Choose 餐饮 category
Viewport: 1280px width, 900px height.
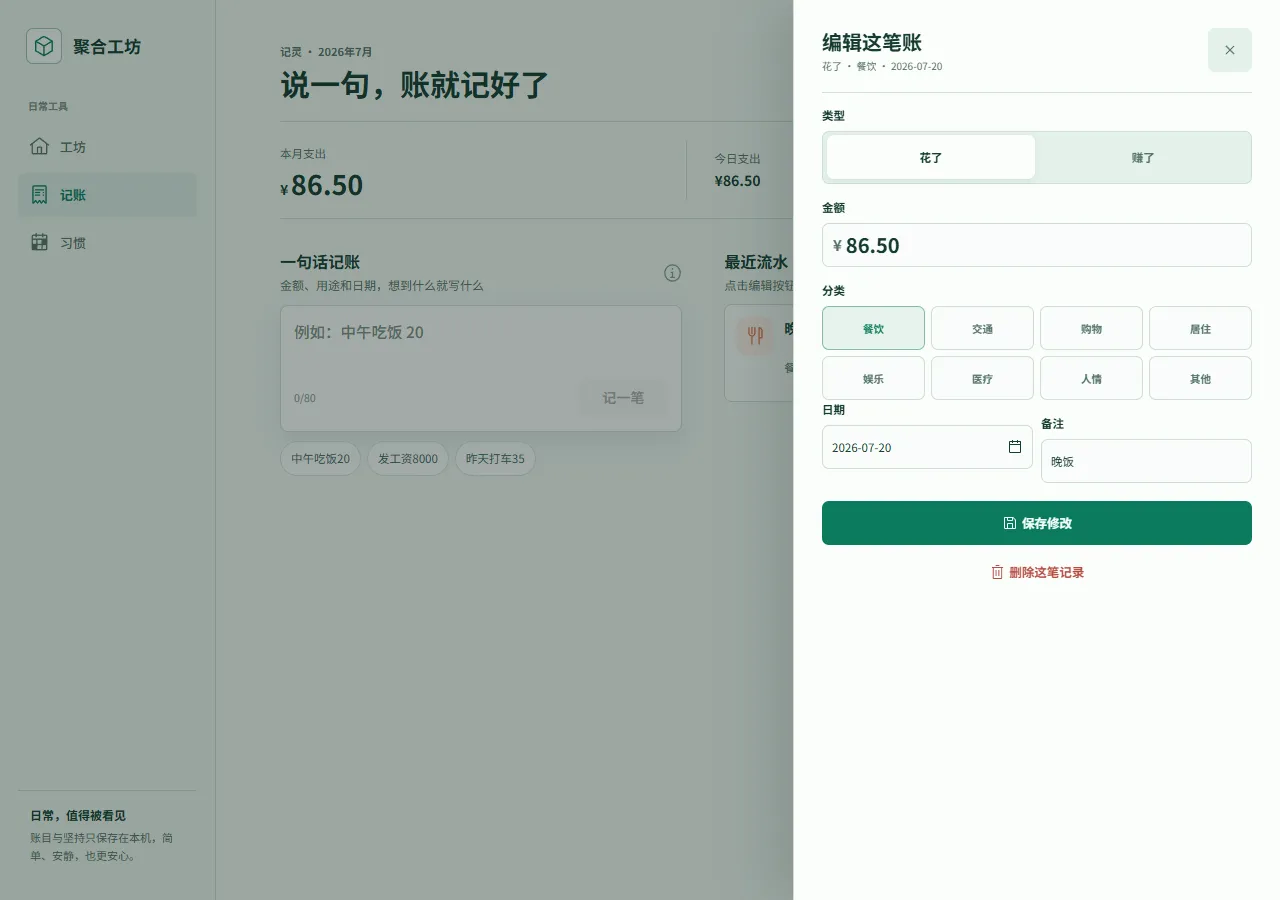(x=873, y=328)
